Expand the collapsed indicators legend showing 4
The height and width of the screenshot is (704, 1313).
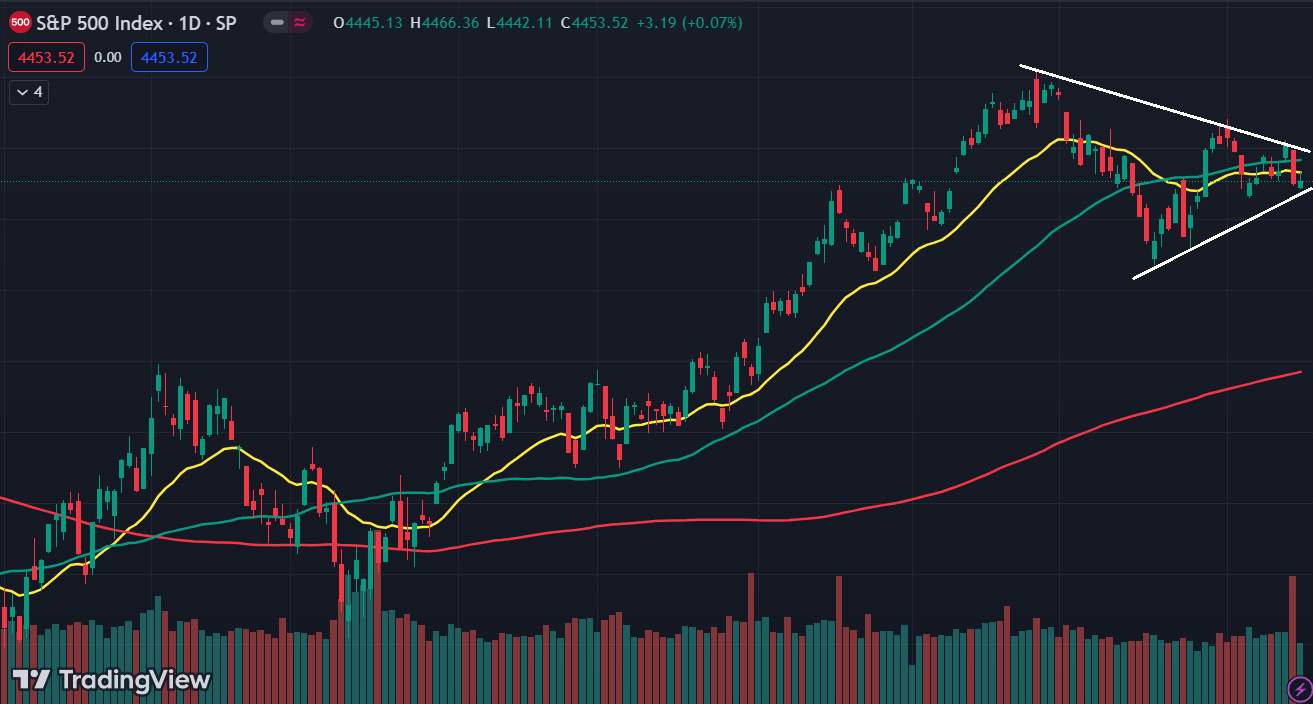coord(29,92)
